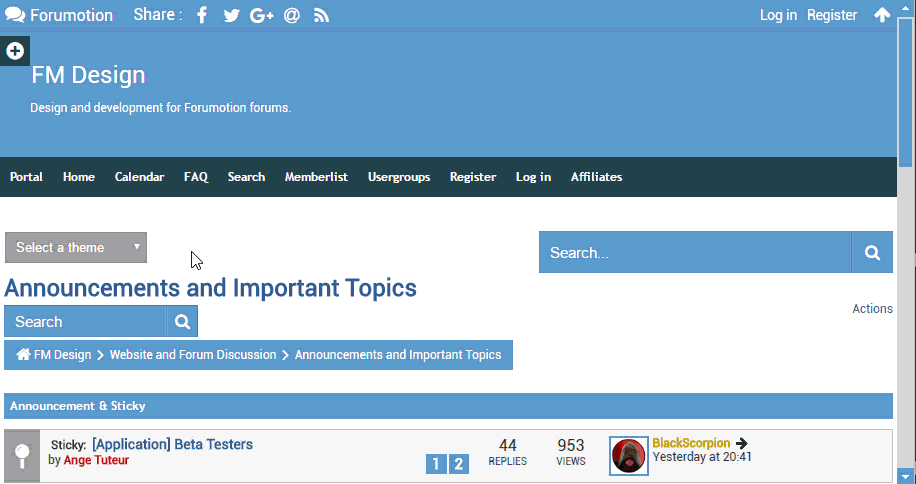Image resolution: width=916 pixels, height=484 pixels.
Task: Click the Announcements and Important Topics heading
Action: (210, 288)
